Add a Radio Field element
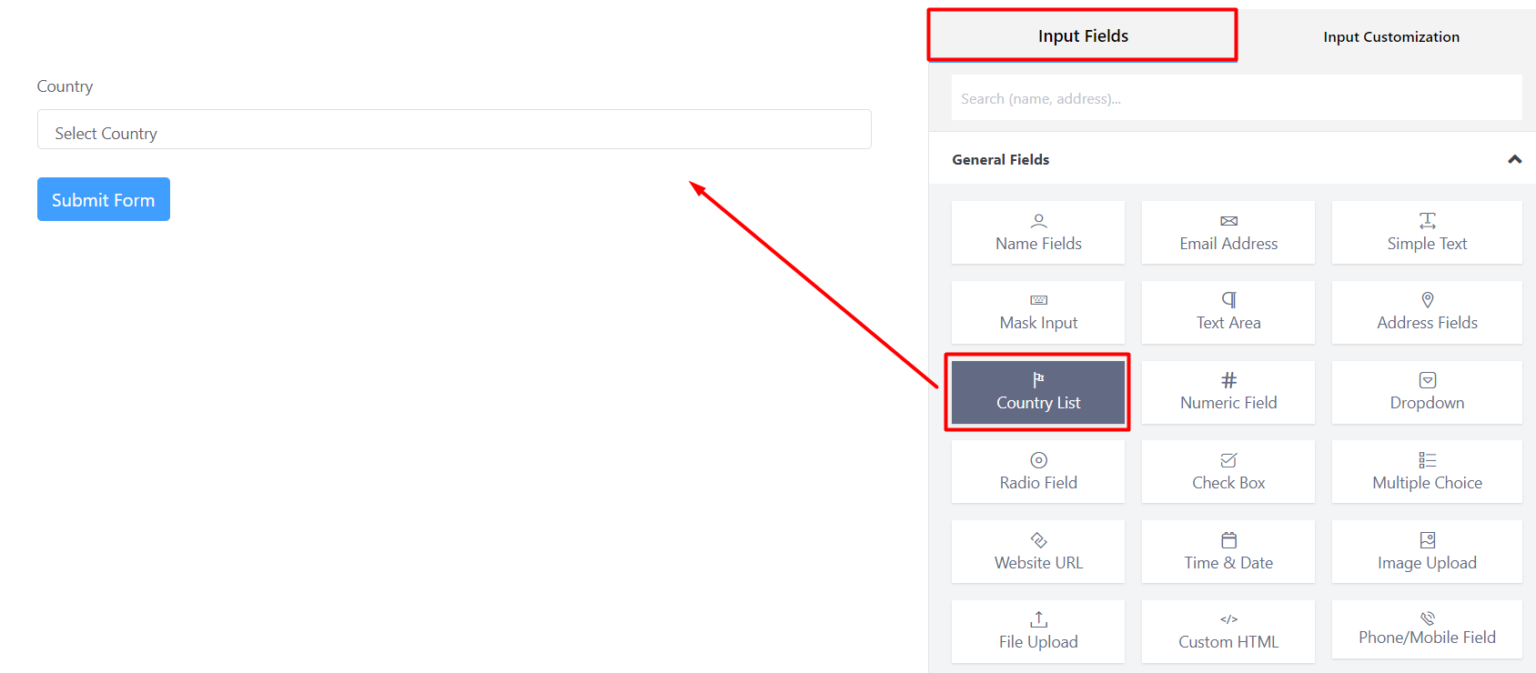 [1038, 471]
